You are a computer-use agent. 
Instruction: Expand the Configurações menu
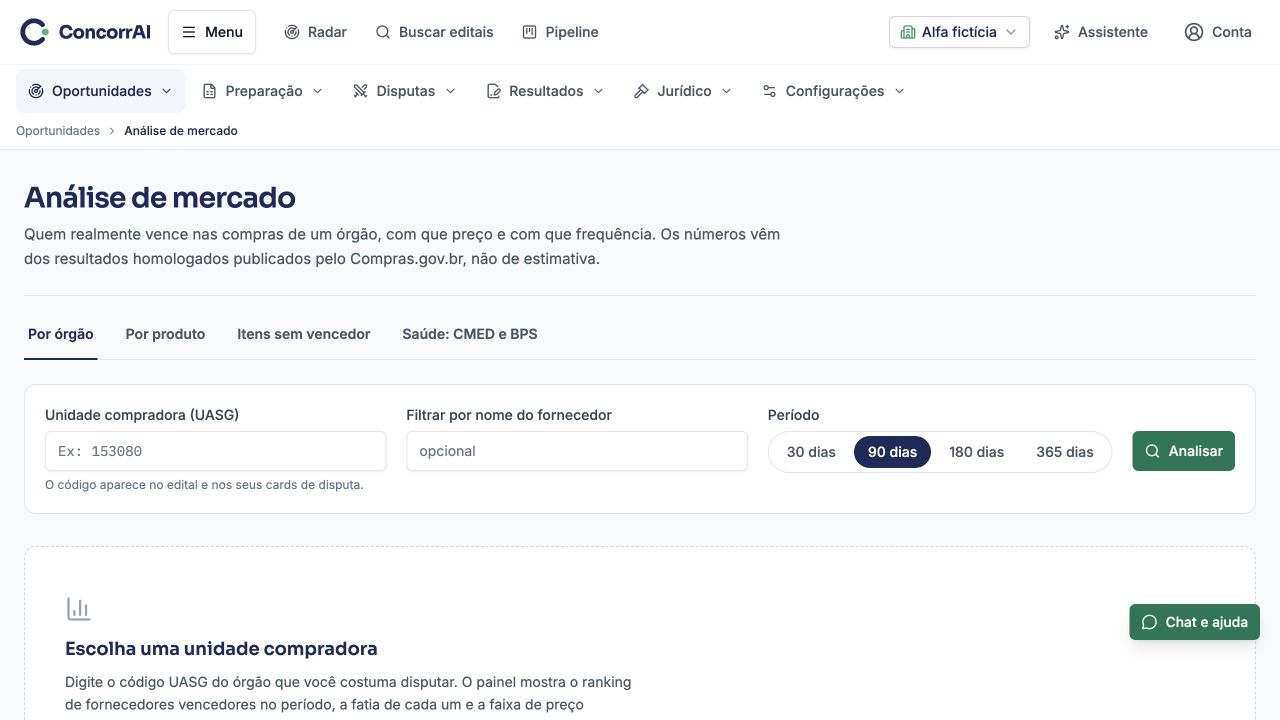pyautogui.click(x=833, y=91)
